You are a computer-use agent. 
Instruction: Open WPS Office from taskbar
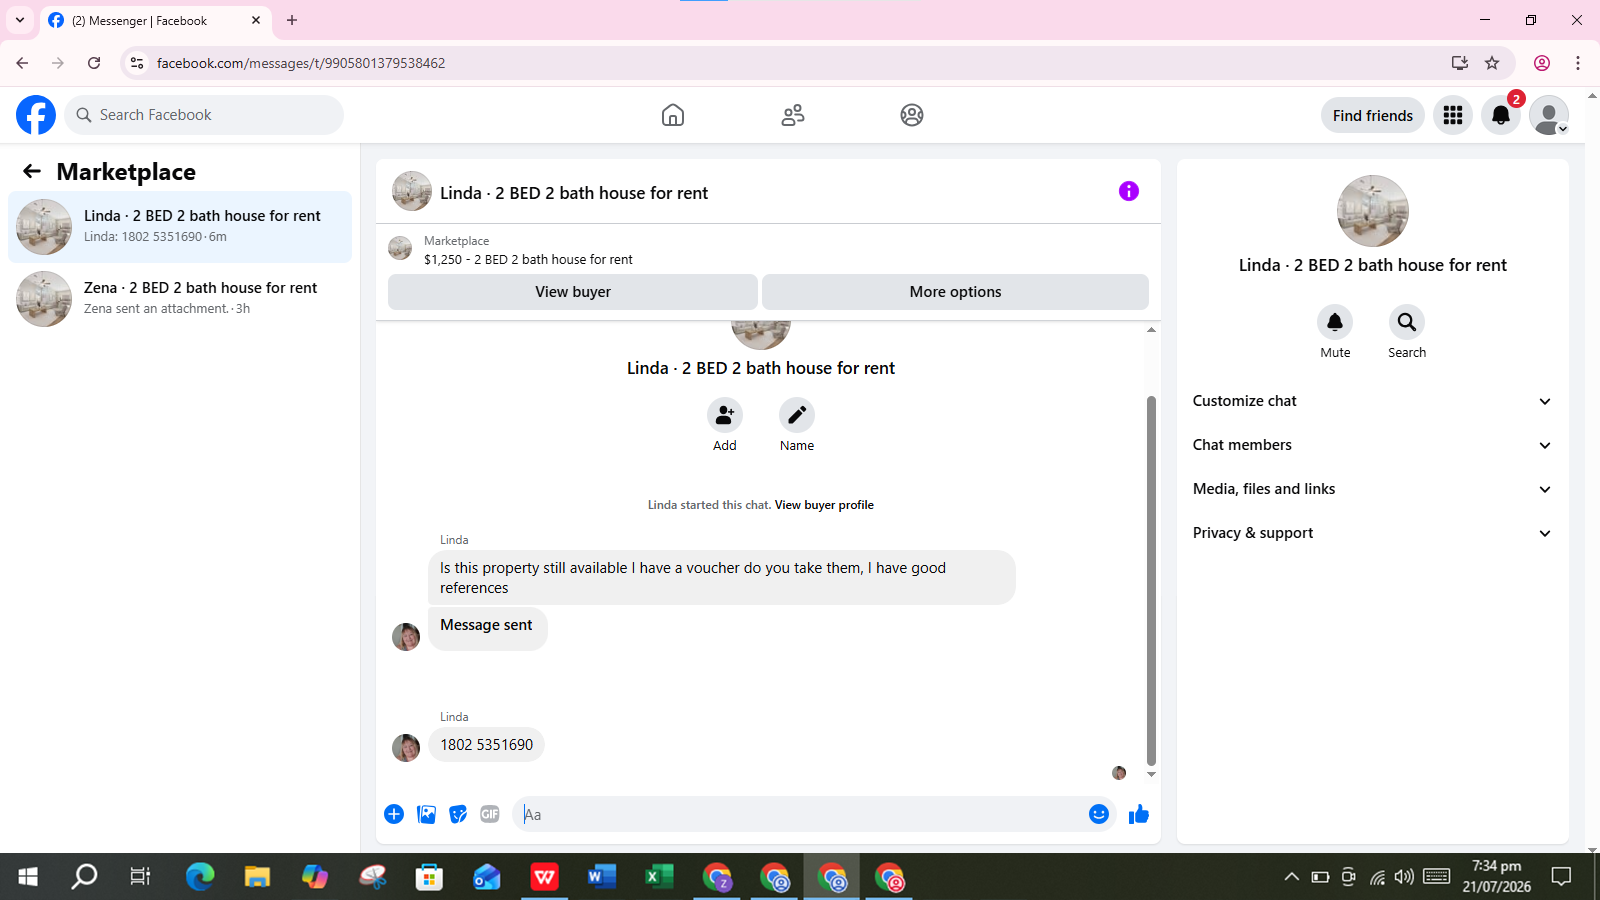pos(544,877)
